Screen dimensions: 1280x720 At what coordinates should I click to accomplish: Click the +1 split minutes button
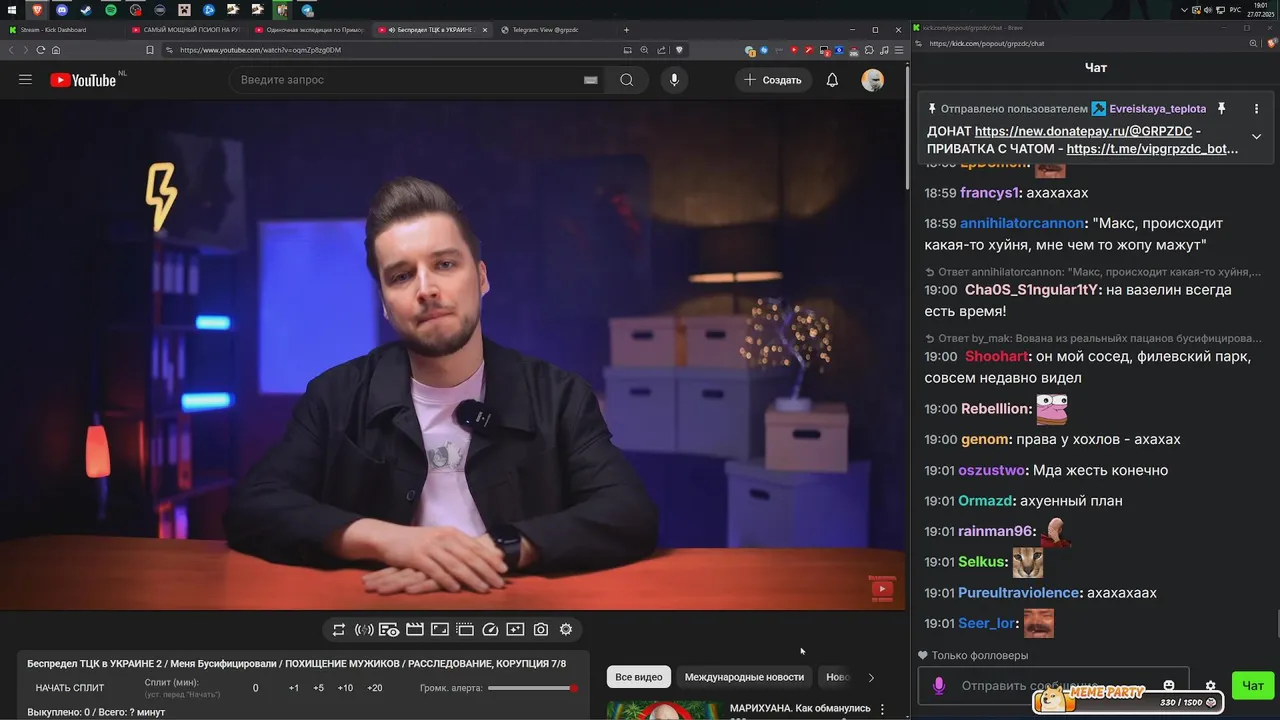[x=294, y=688]
